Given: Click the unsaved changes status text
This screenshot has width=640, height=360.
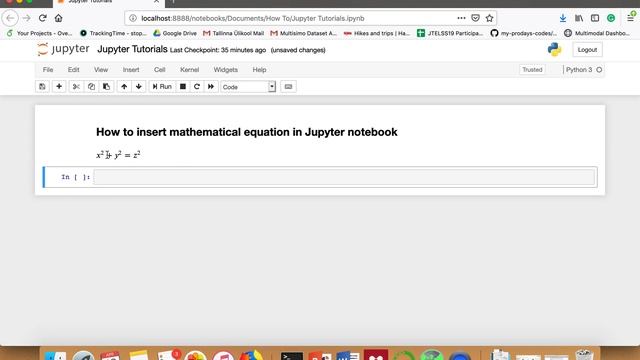Looking at the screenshot, I should [298, 50].
